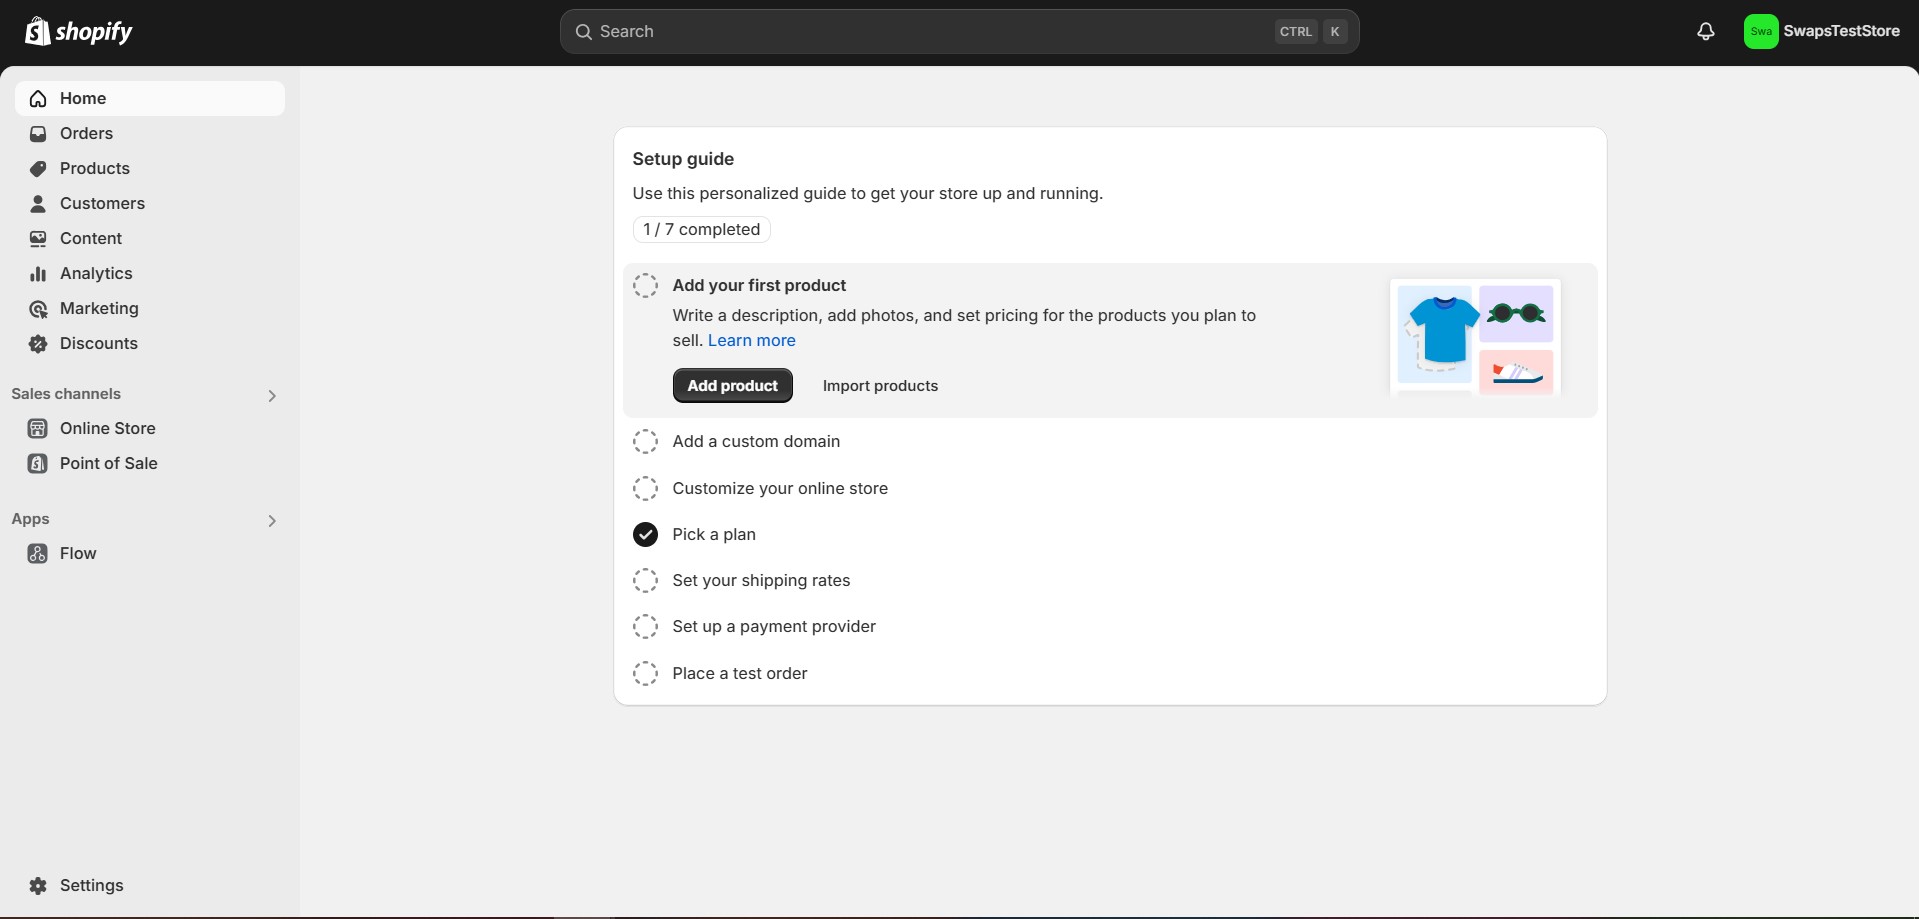Expand the Apps section chevron
1919x919 pixels.
272,521
